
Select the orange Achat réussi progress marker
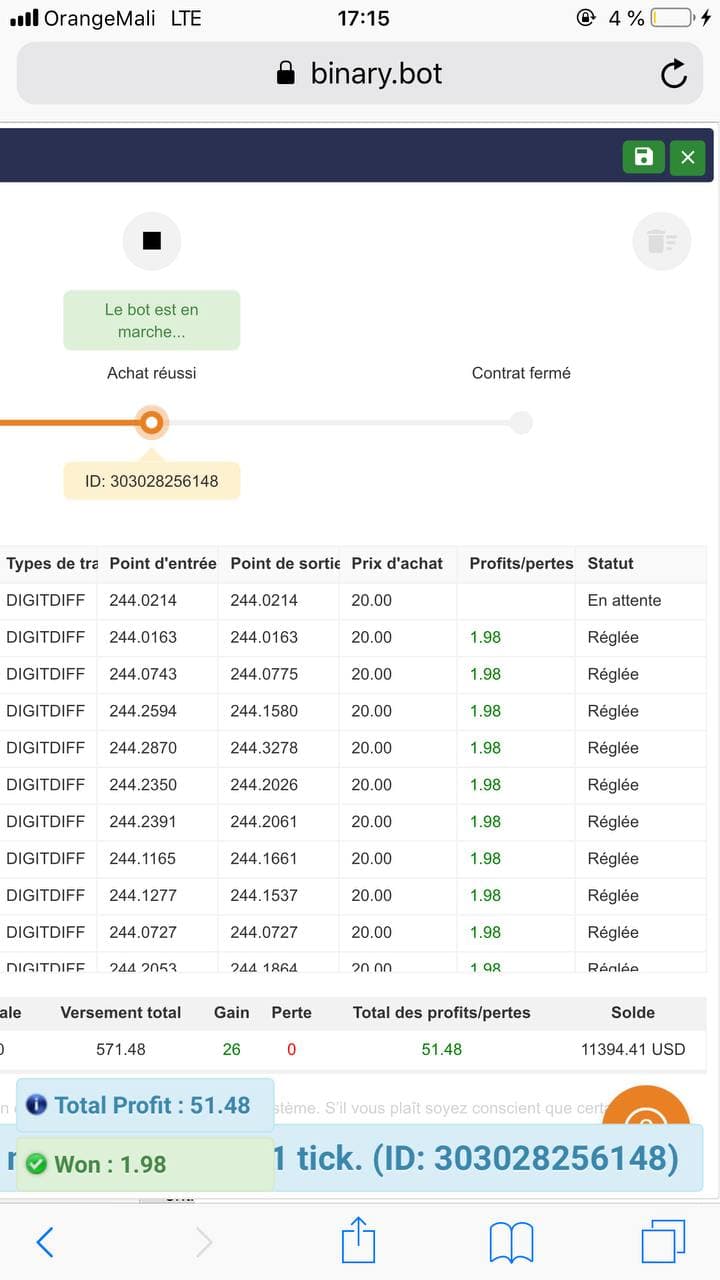tap(151, 422)
